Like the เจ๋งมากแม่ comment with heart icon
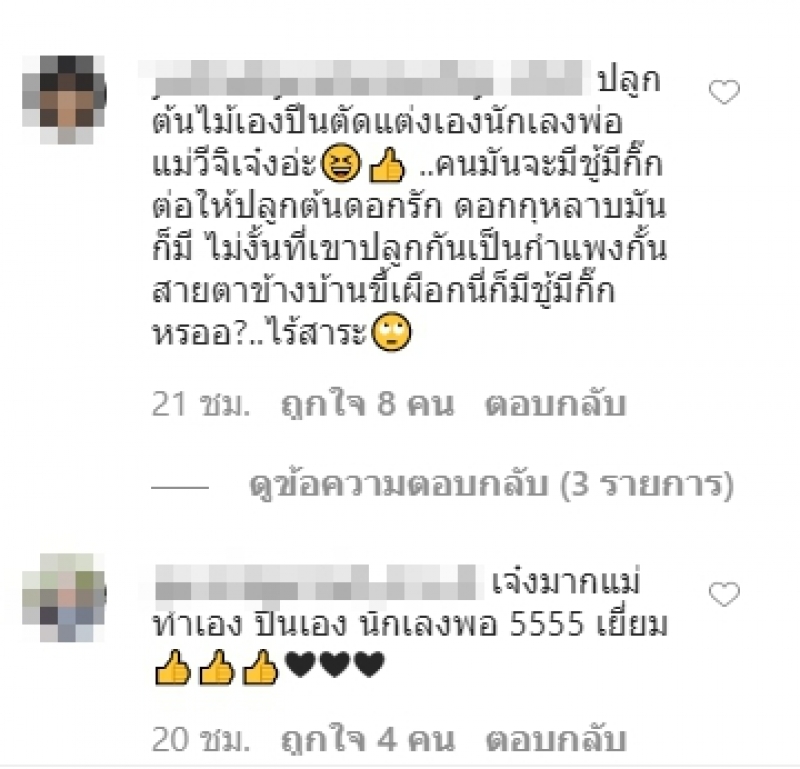800x769 pixels. click(x=724, y=594)
